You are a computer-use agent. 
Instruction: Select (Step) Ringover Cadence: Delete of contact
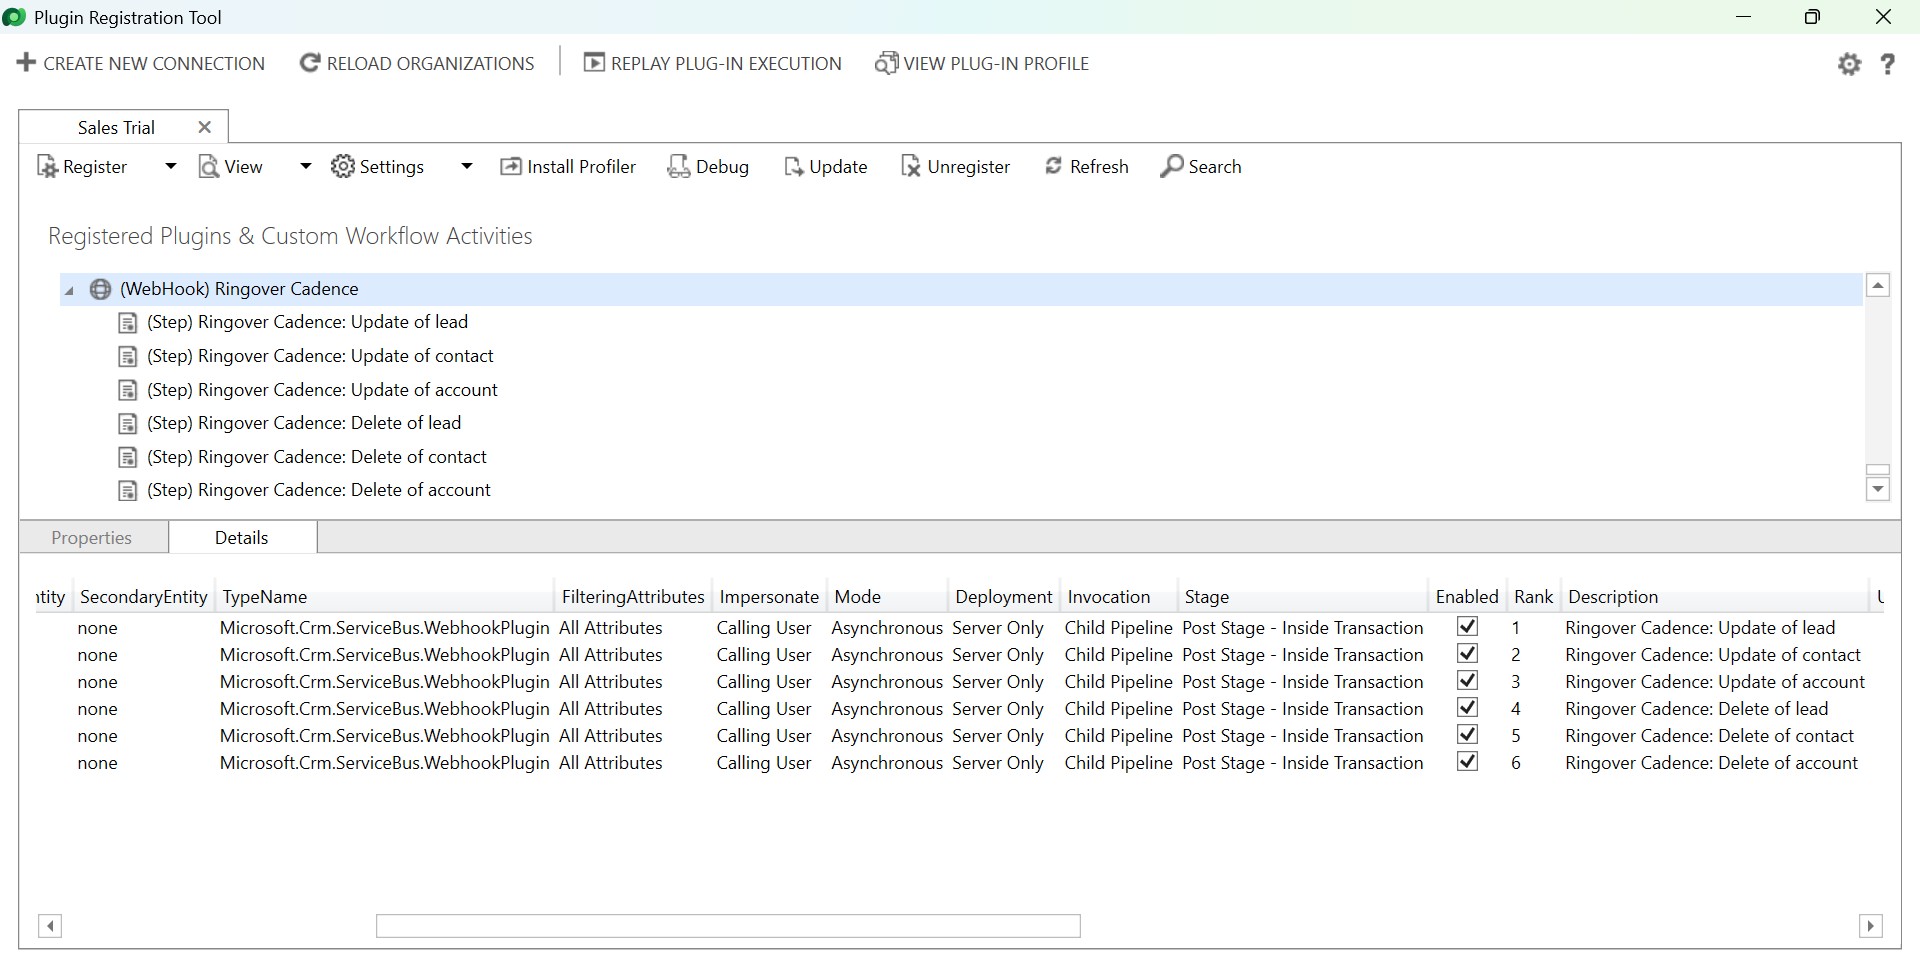[x=316, y=457]
